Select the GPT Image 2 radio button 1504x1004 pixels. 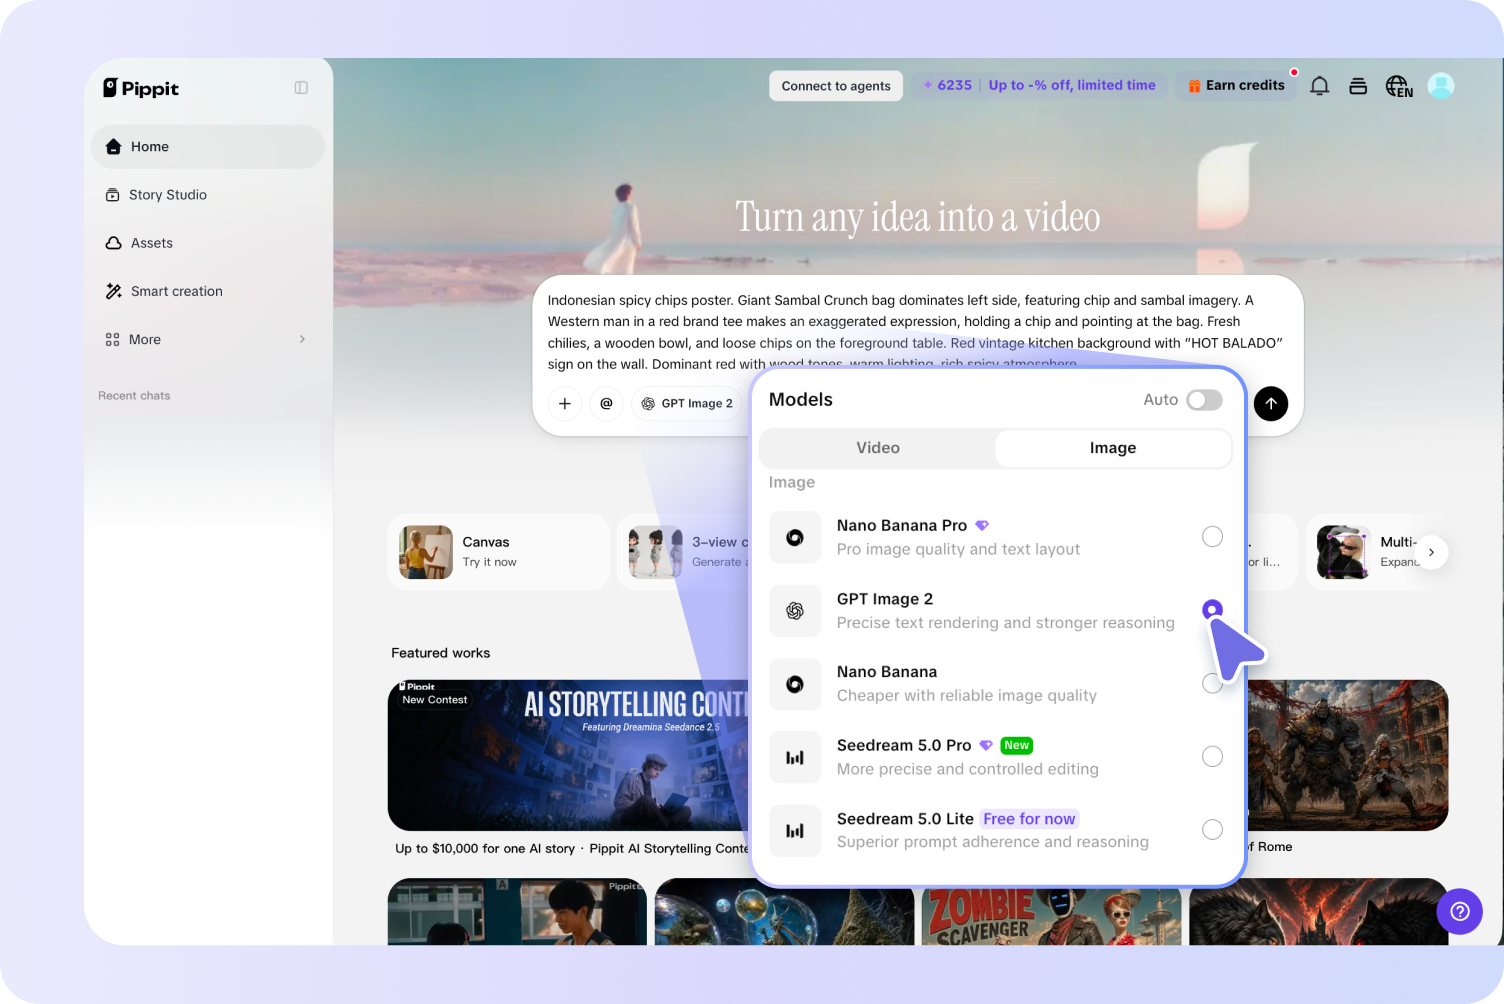tap(1212, 610)
